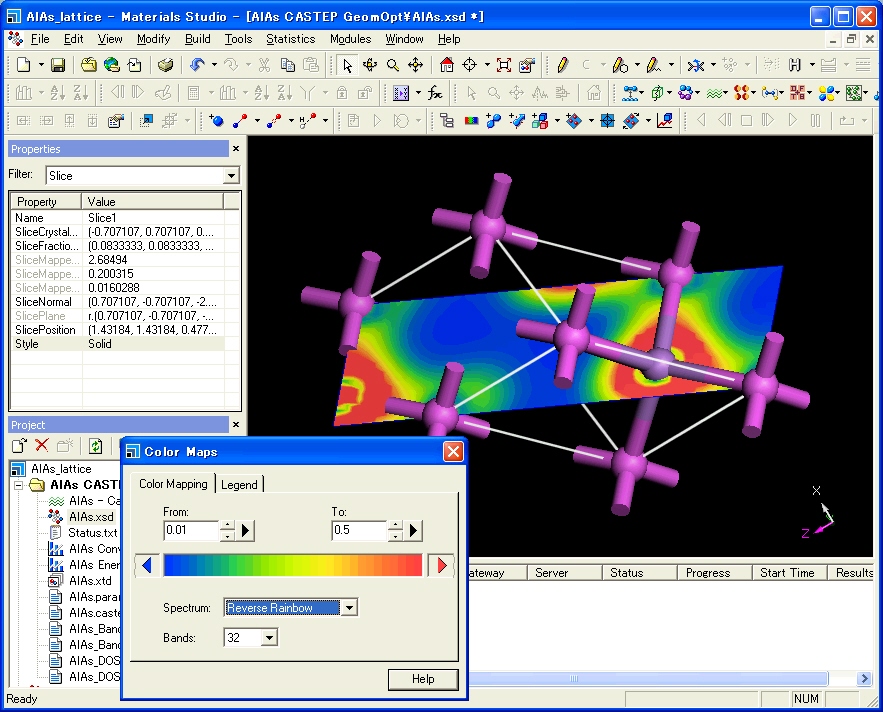This screenshot has width=883, height=712.
Task: Click the Volumetric Selection icon
Action: pos(447,121)
